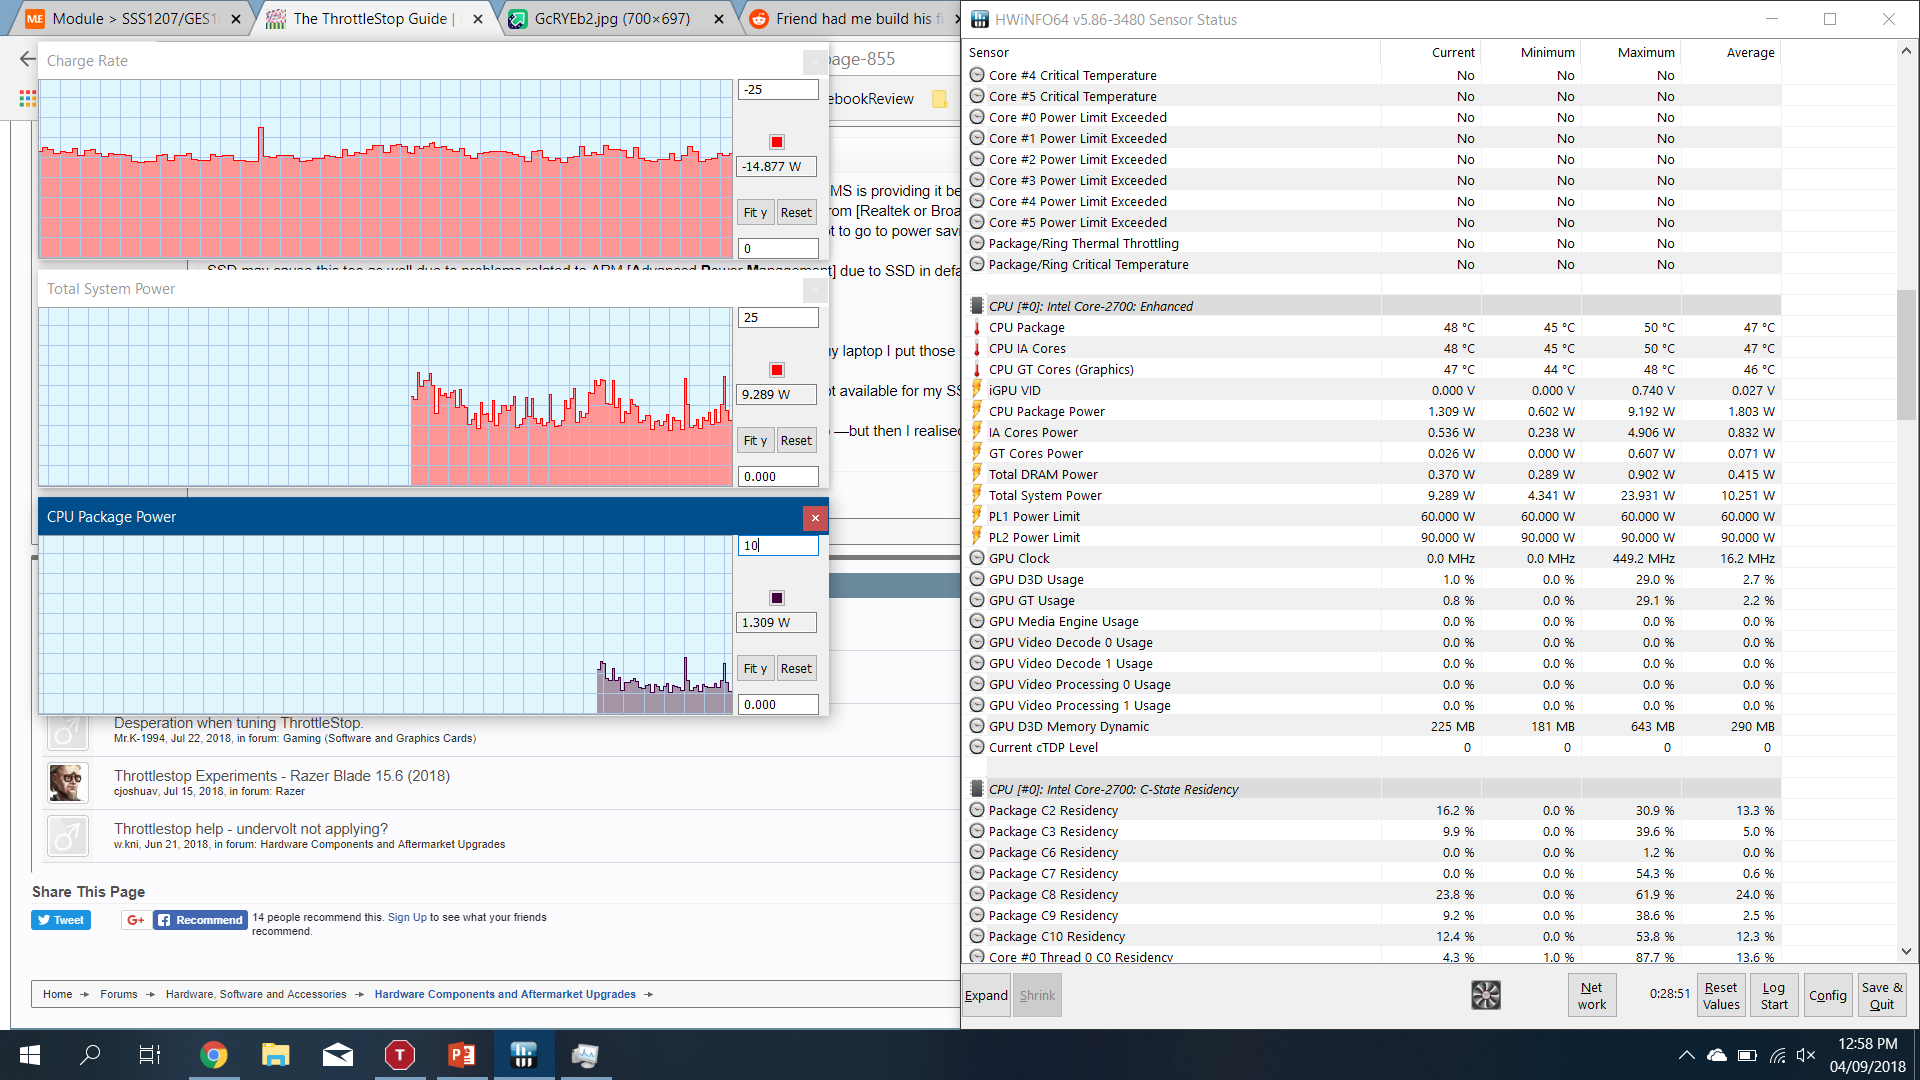The image size is (1920, 1080).
Task: Open the fan control icon in HWiNFO
Action: [x=1485, y=995]
